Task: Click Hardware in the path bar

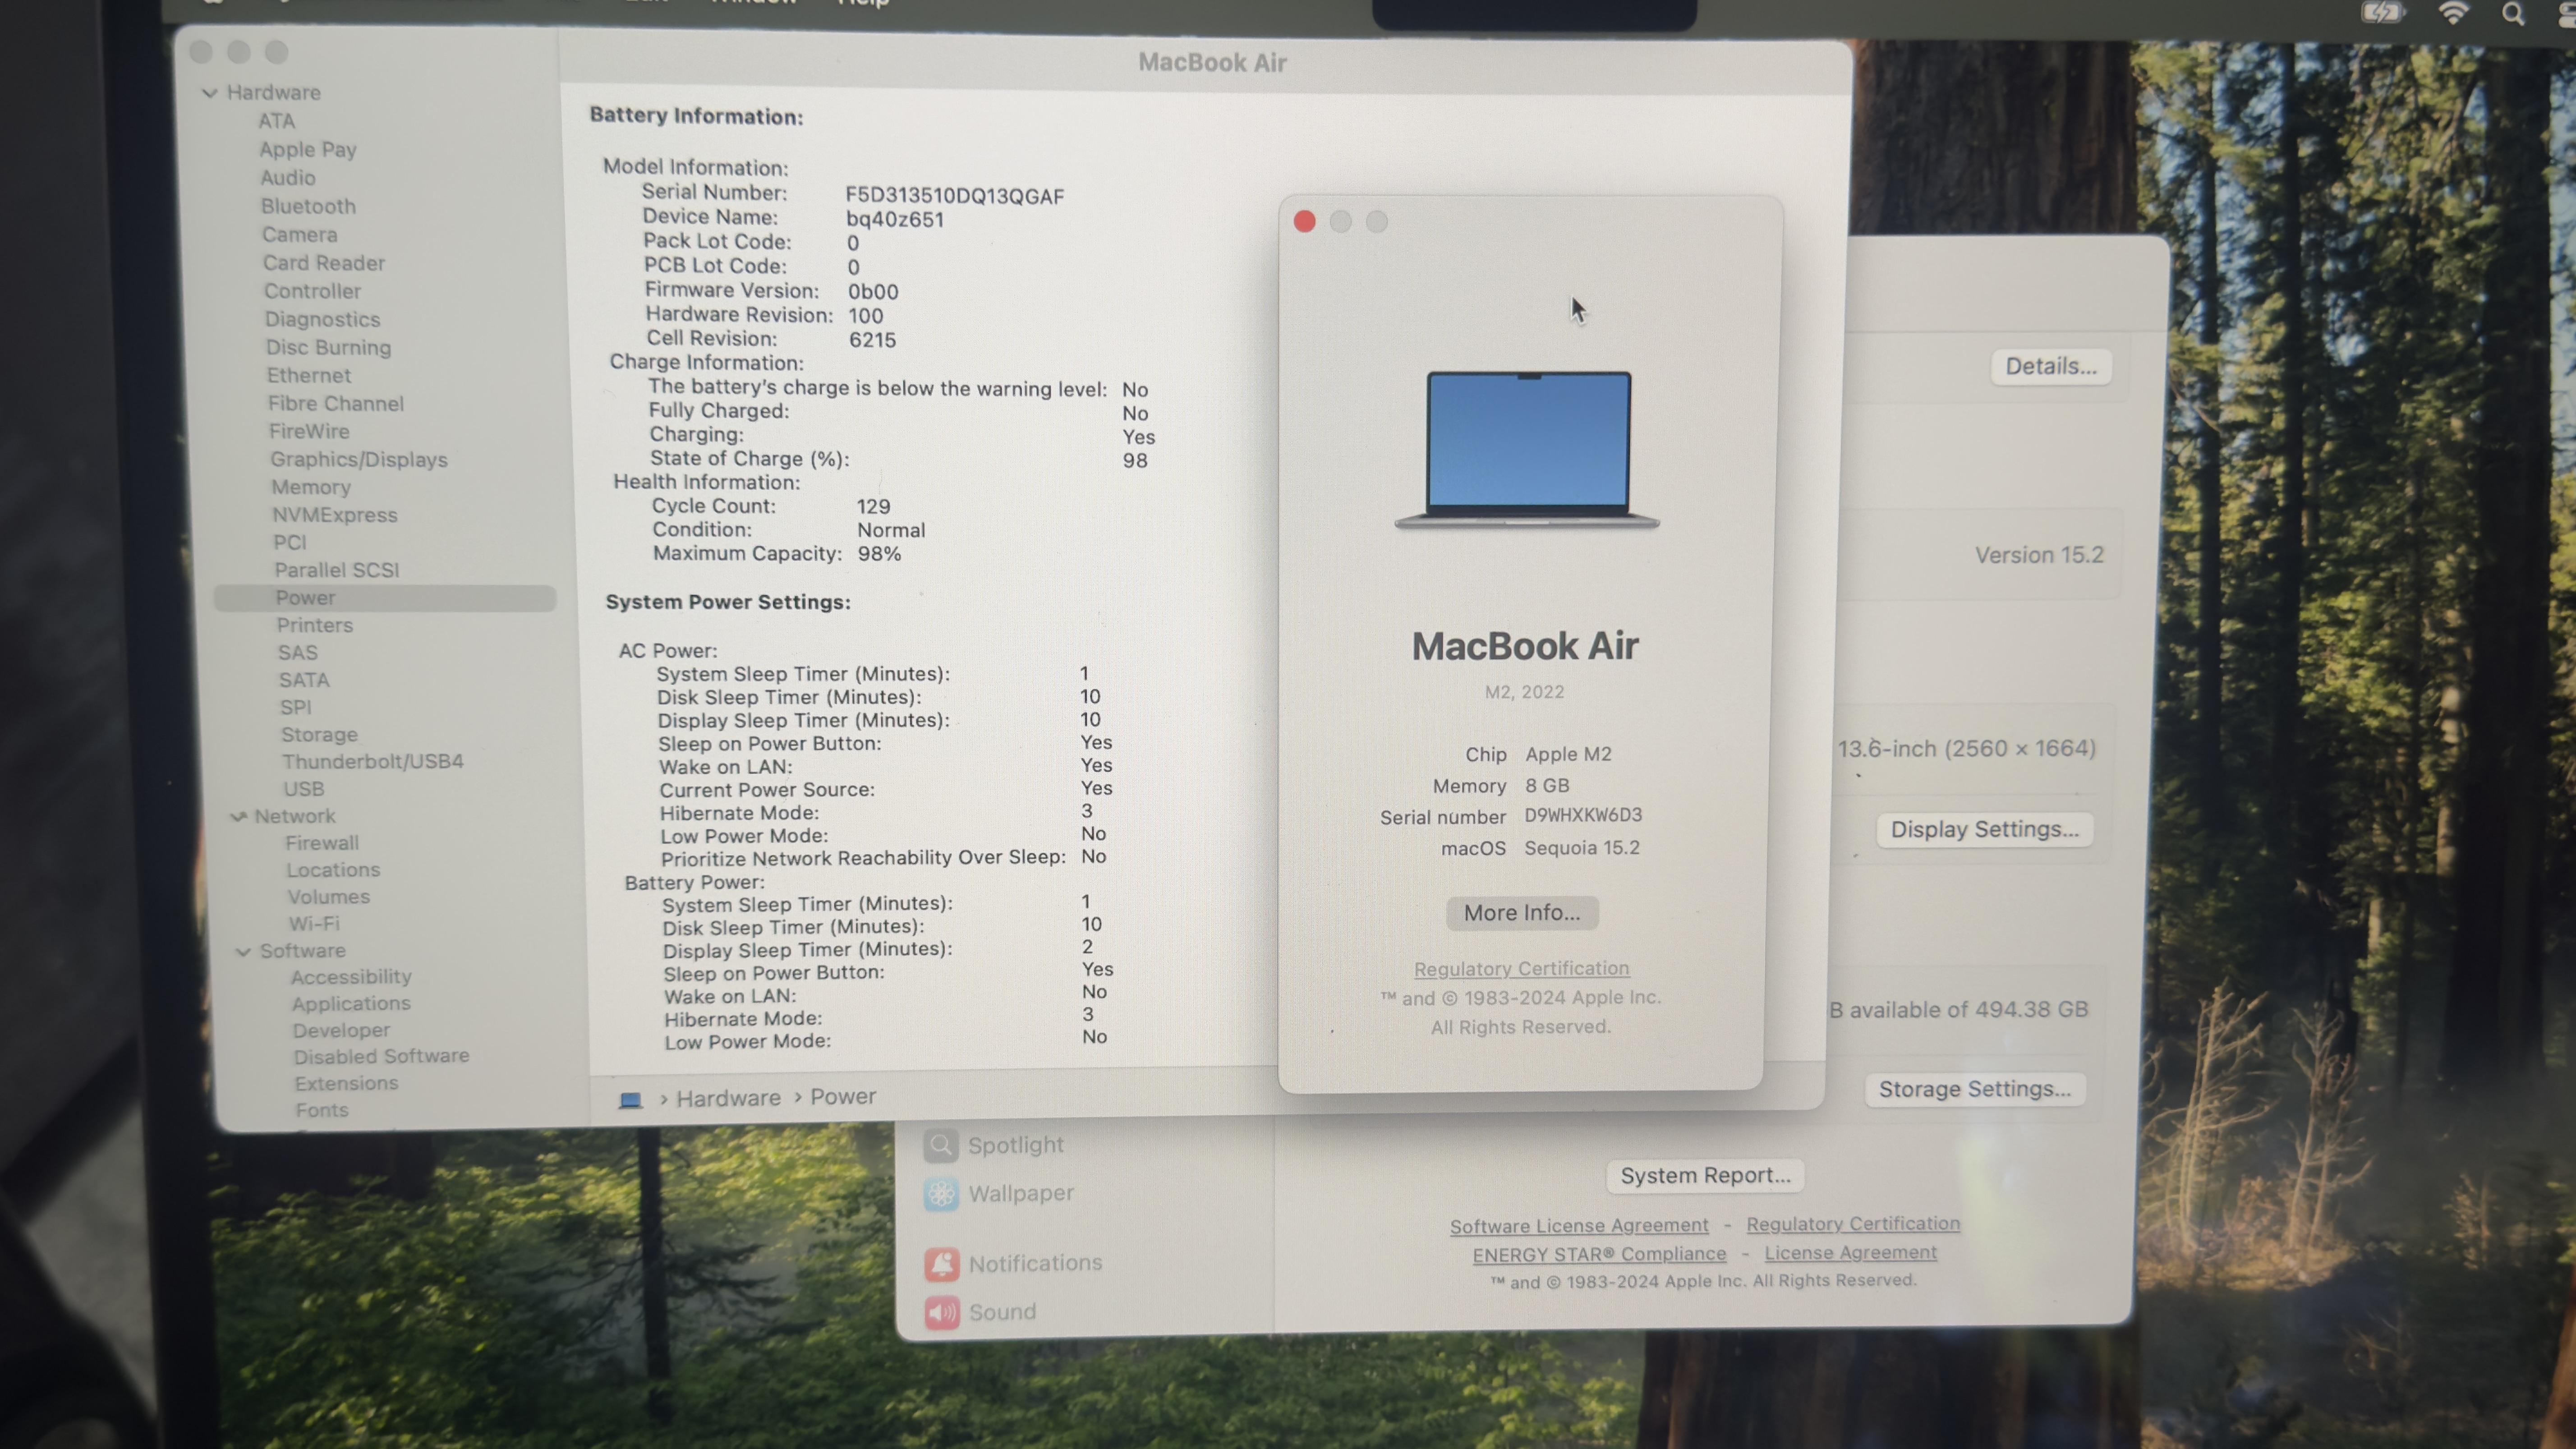Action: (x=728, y=1098)
